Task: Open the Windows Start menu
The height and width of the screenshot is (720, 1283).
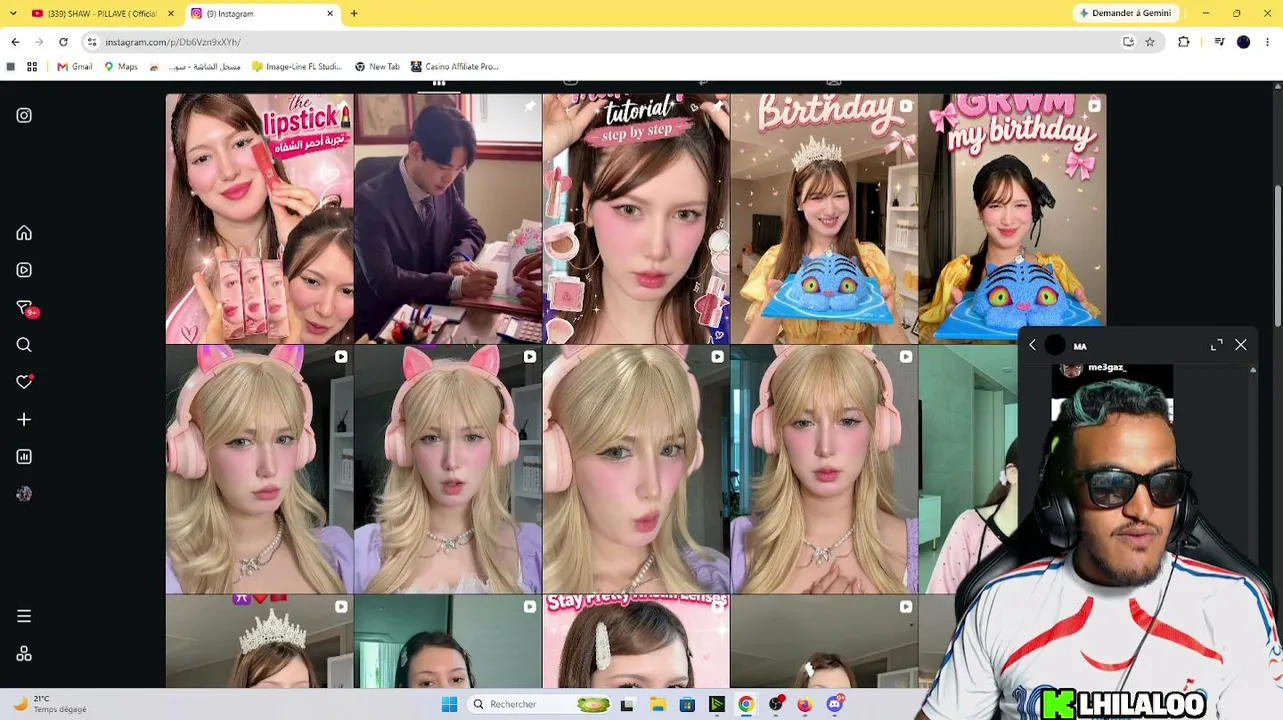Action: (450, 704)
